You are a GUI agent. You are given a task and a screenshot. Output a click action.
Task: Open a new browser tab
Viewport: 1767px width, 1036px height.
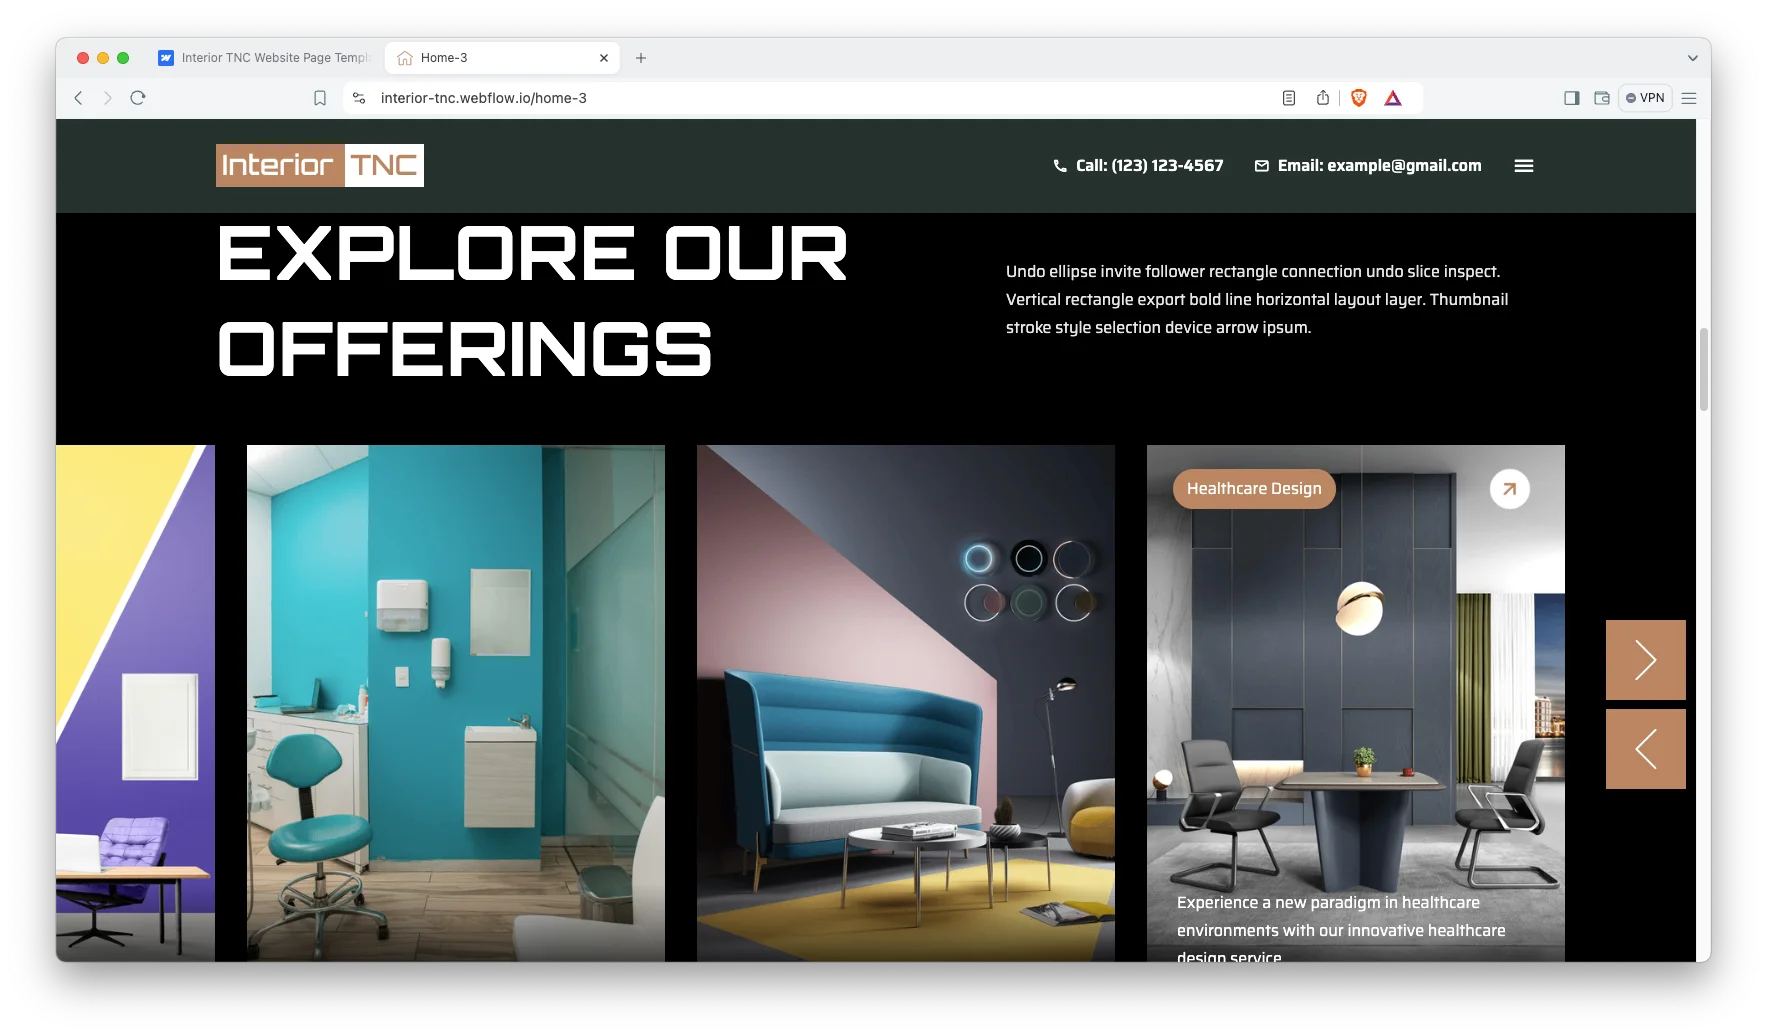coord(641,58)
